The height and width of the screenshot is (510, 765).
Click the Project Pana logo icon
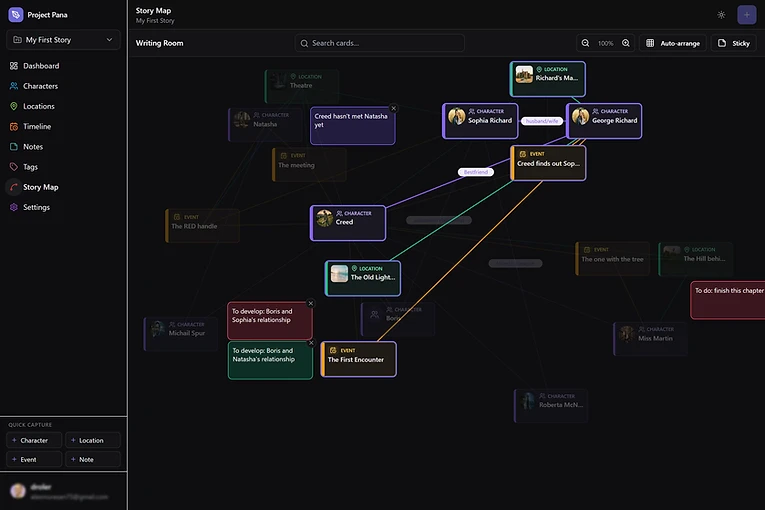16,15
